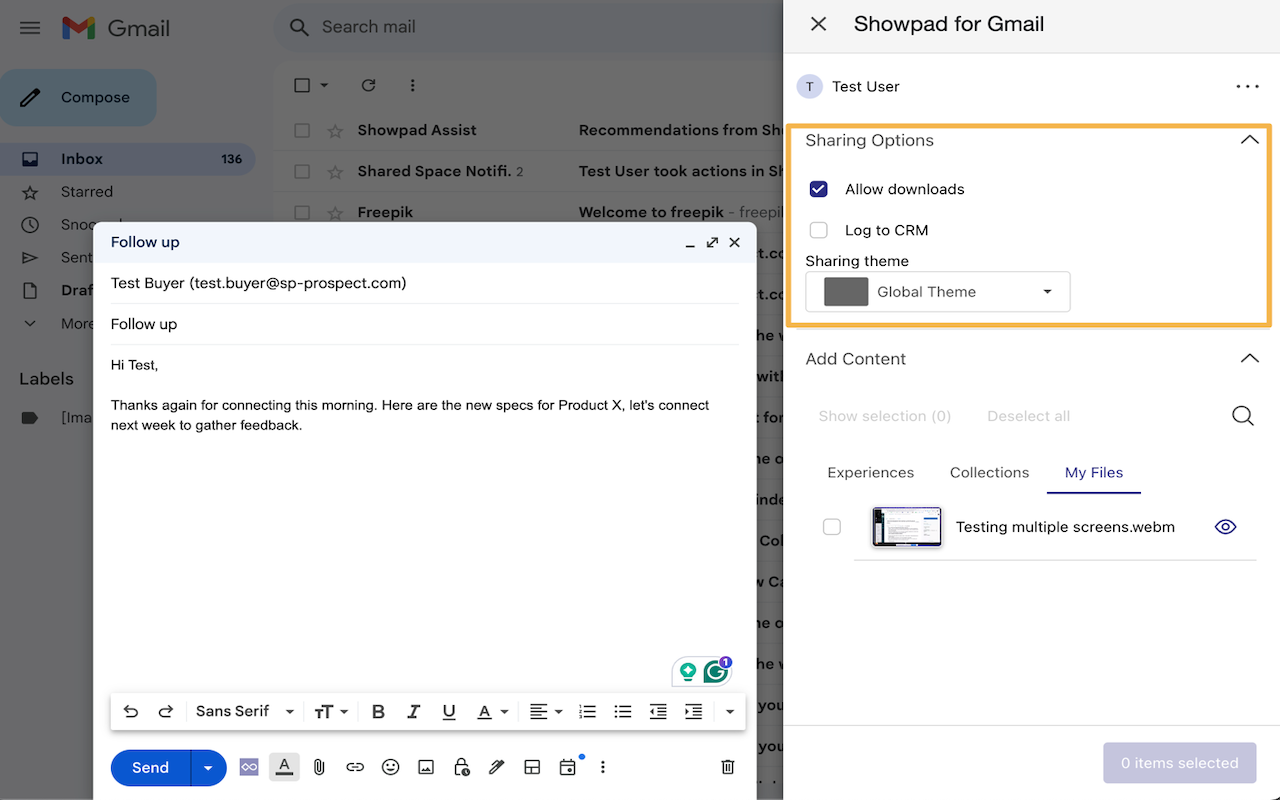The width and height of the screenshot is (1280, 800).
Task: Discard the draft with the trash icon
Action: (x=728, y=766)
